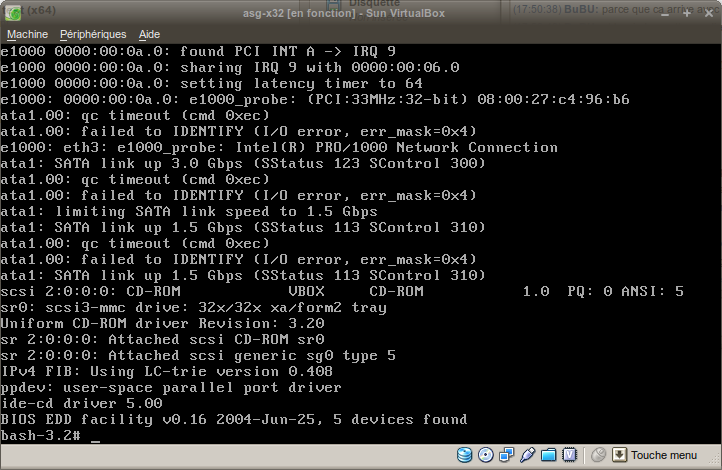Viewport: 722px width, 470px height.
Task: Open the Machine menu
Action: (27, 34)
